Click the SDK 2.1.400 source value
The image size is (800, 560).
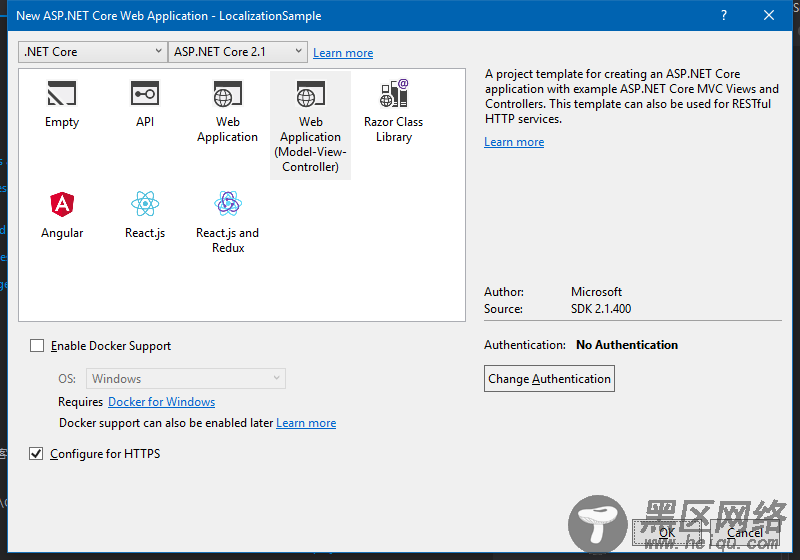(x=601, y=309)
